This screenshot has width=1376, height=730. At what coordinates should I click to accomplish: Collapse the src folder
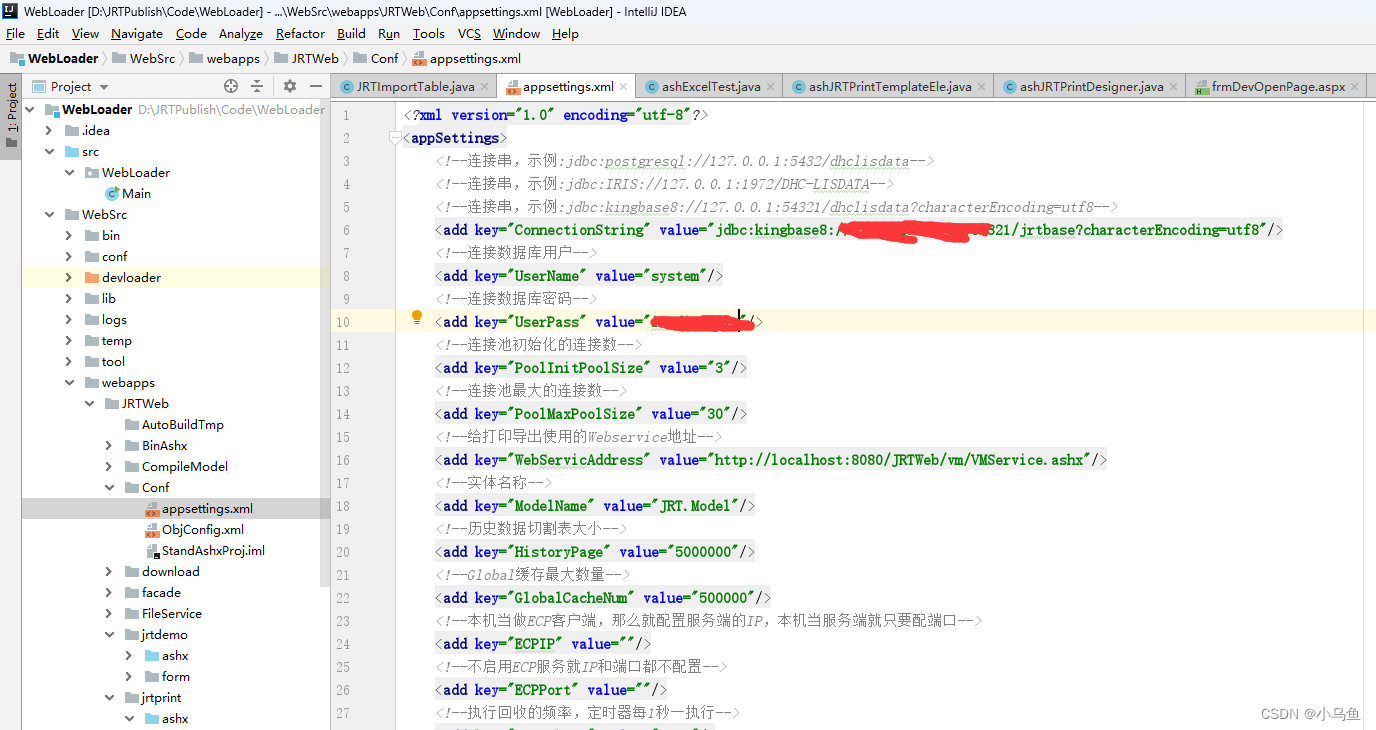pos(49,151)
